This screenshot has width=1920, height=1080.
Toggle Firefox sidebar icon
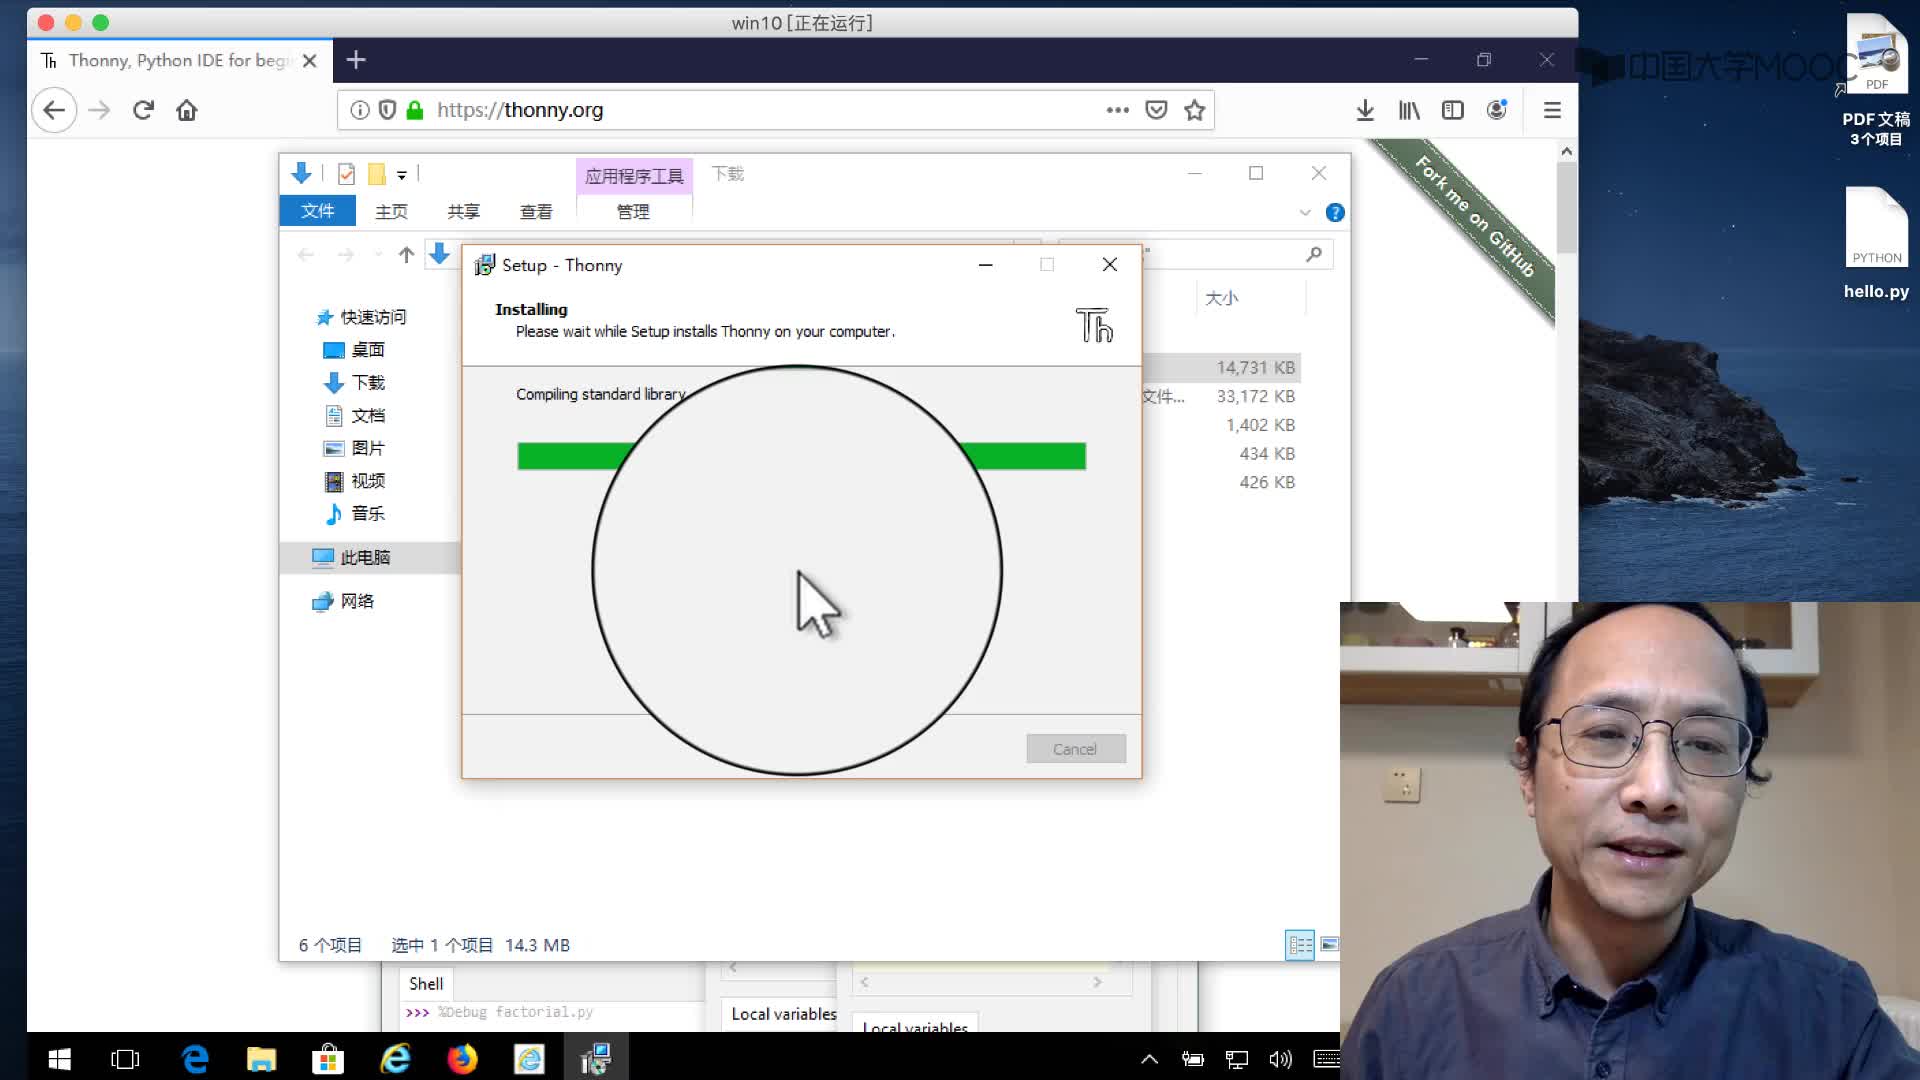(1453, 110)
